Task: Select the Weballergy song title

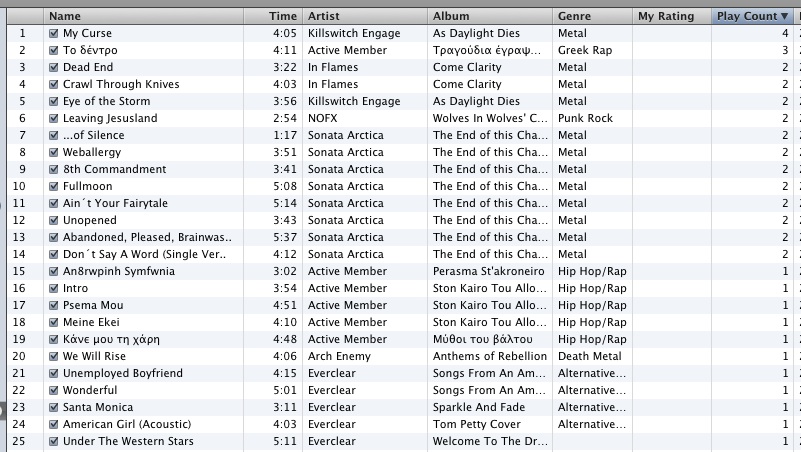Action: click(92, 152)
